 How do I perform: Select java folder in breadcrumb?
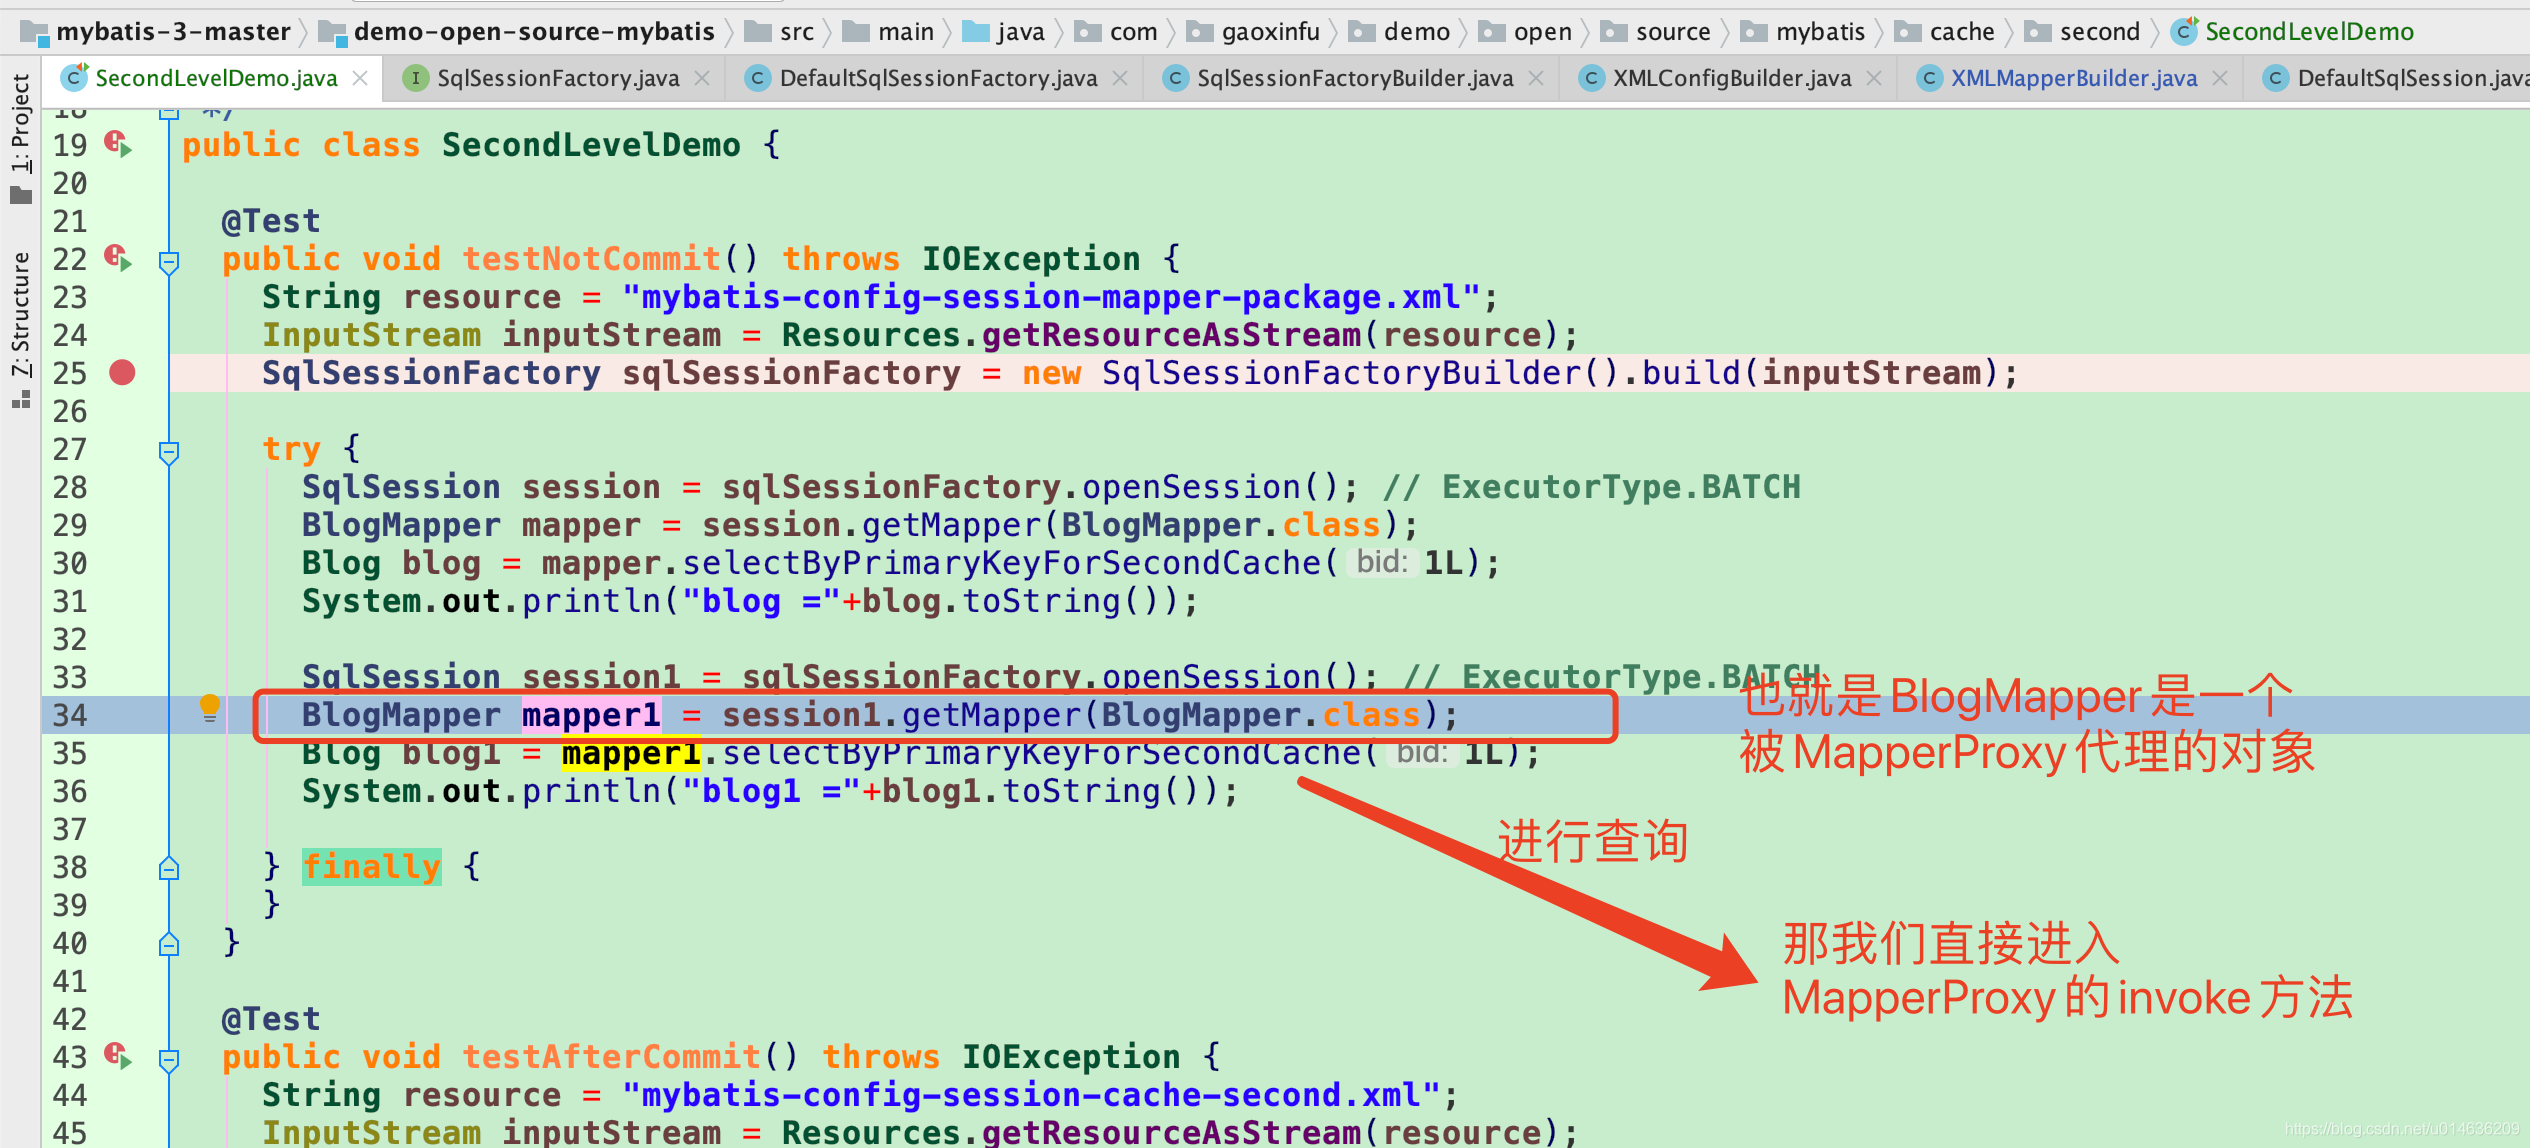click(1003, 32)
